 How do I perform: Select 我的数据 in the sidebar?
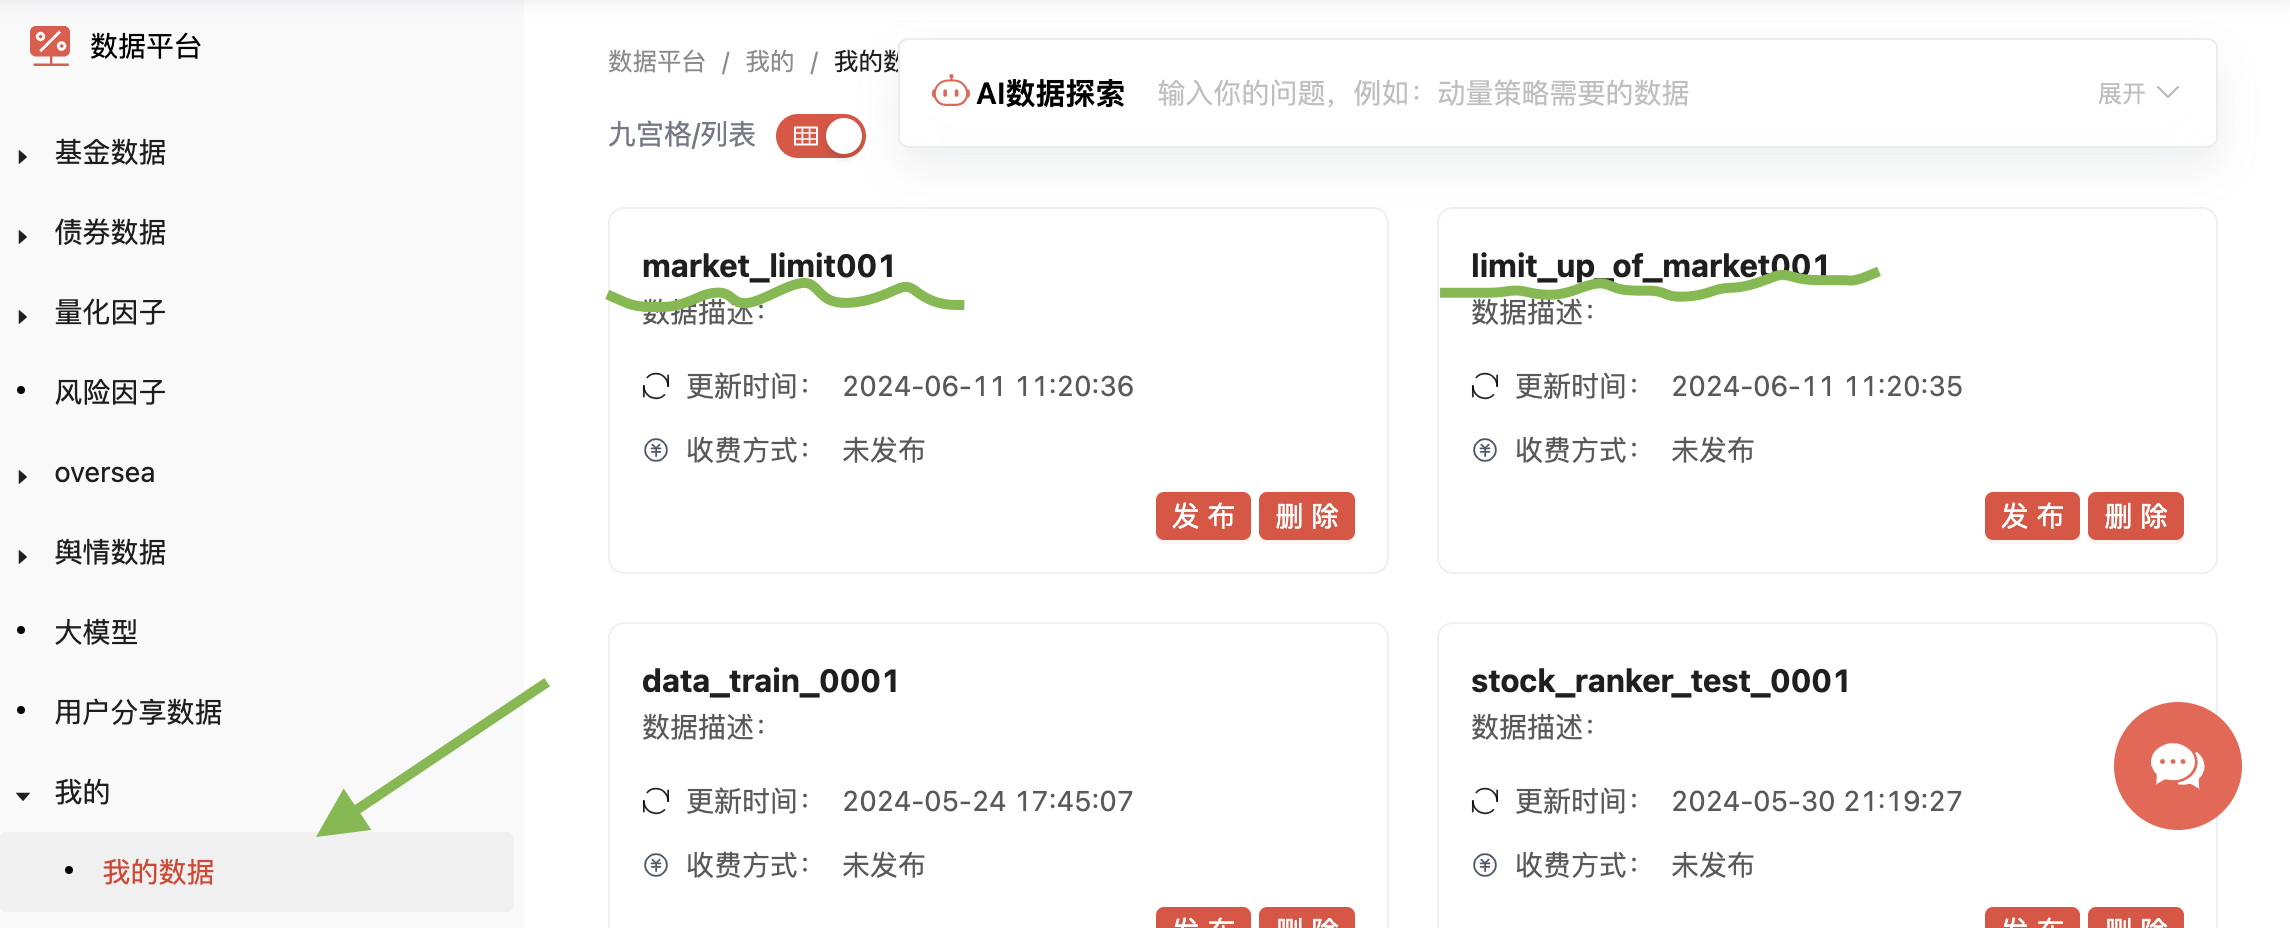pos(158,872)
